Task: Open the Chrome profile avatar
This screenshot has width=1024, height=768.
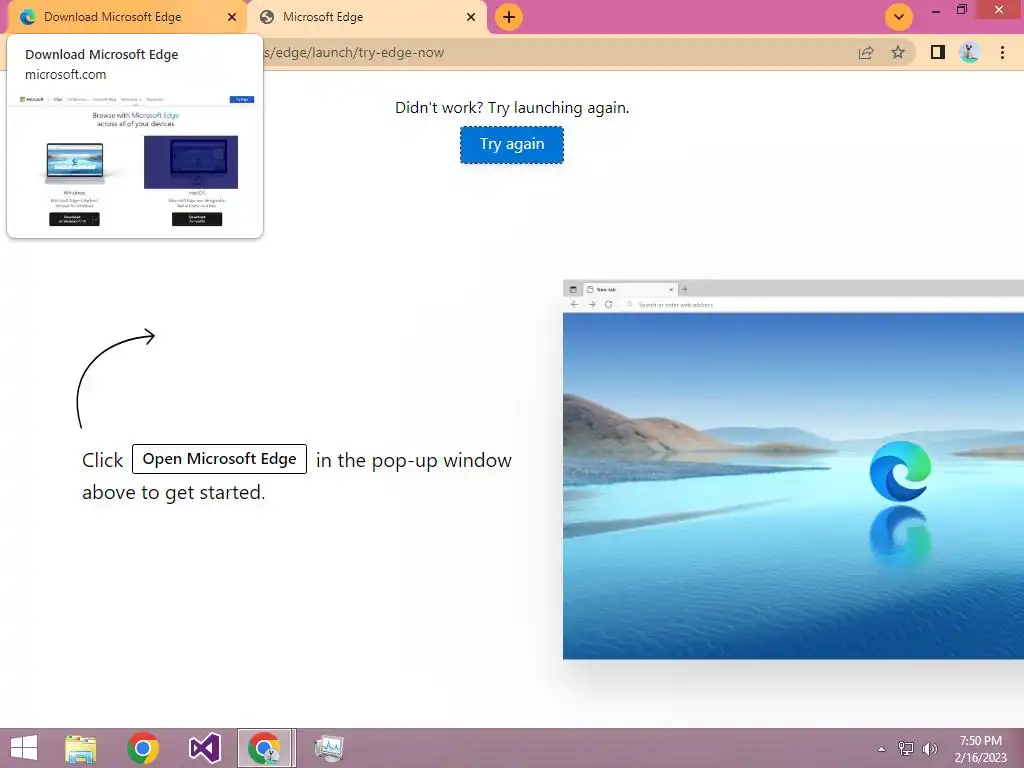Action: click(970, 52)
